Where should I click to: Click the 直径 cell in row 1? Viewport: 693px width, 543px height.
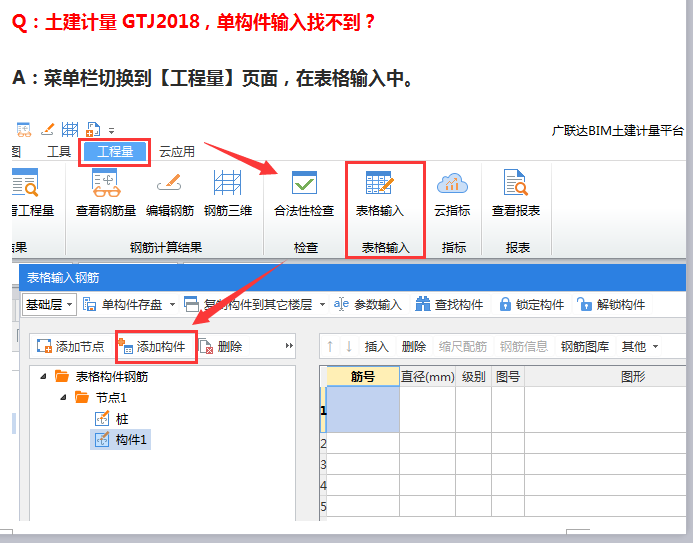coord(427,410)
